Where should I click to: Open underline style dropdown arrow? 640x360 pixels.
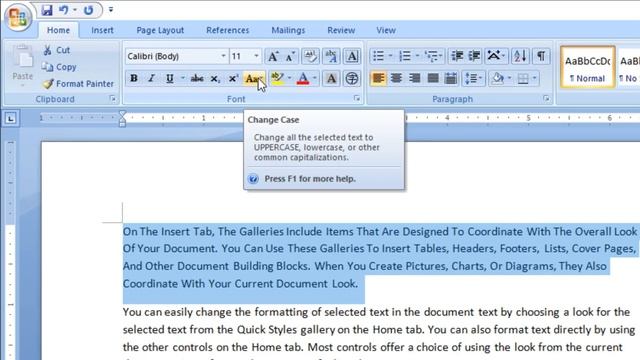(x=182, y=78)
